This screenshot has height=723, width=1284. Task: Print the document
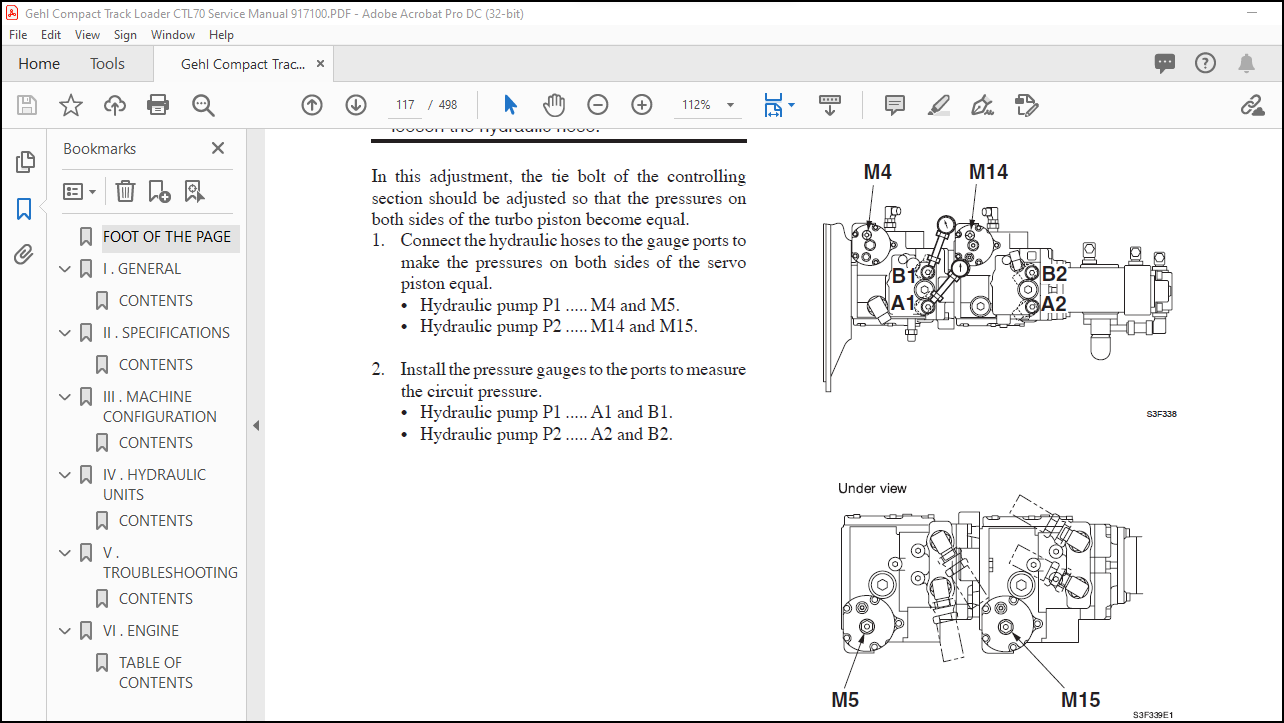[x=158, y=105]
